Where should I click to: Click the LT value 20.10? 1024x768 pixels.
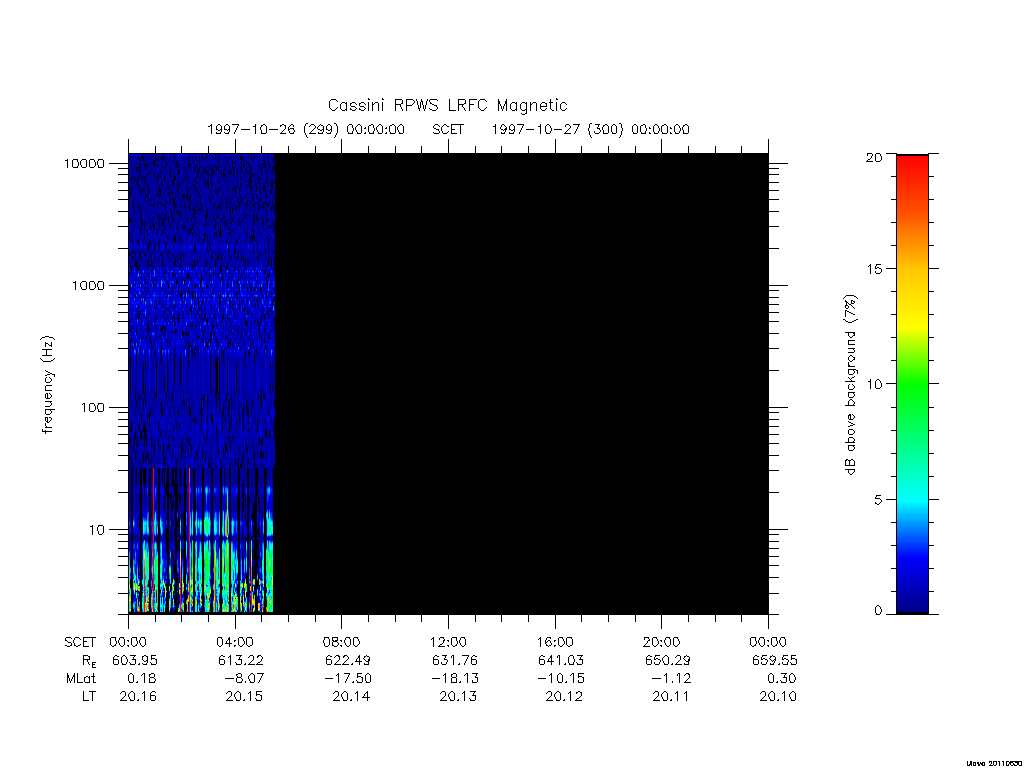[778, 697]
